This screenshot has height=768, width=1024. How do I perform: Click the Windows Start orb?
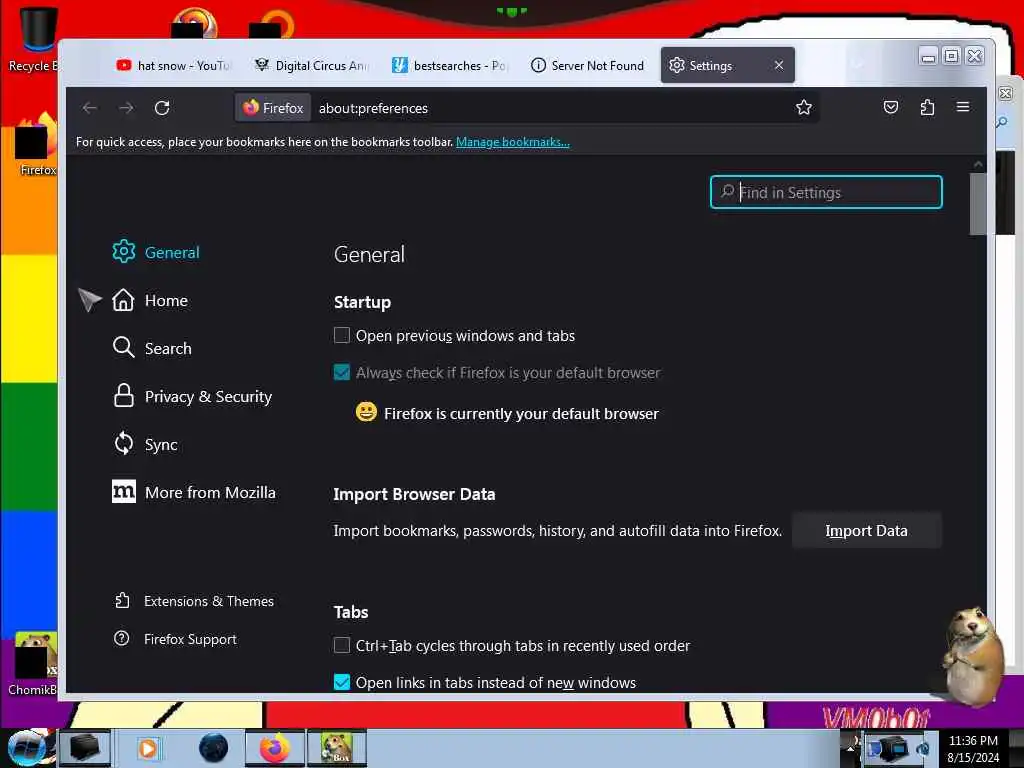pos(26,748)
